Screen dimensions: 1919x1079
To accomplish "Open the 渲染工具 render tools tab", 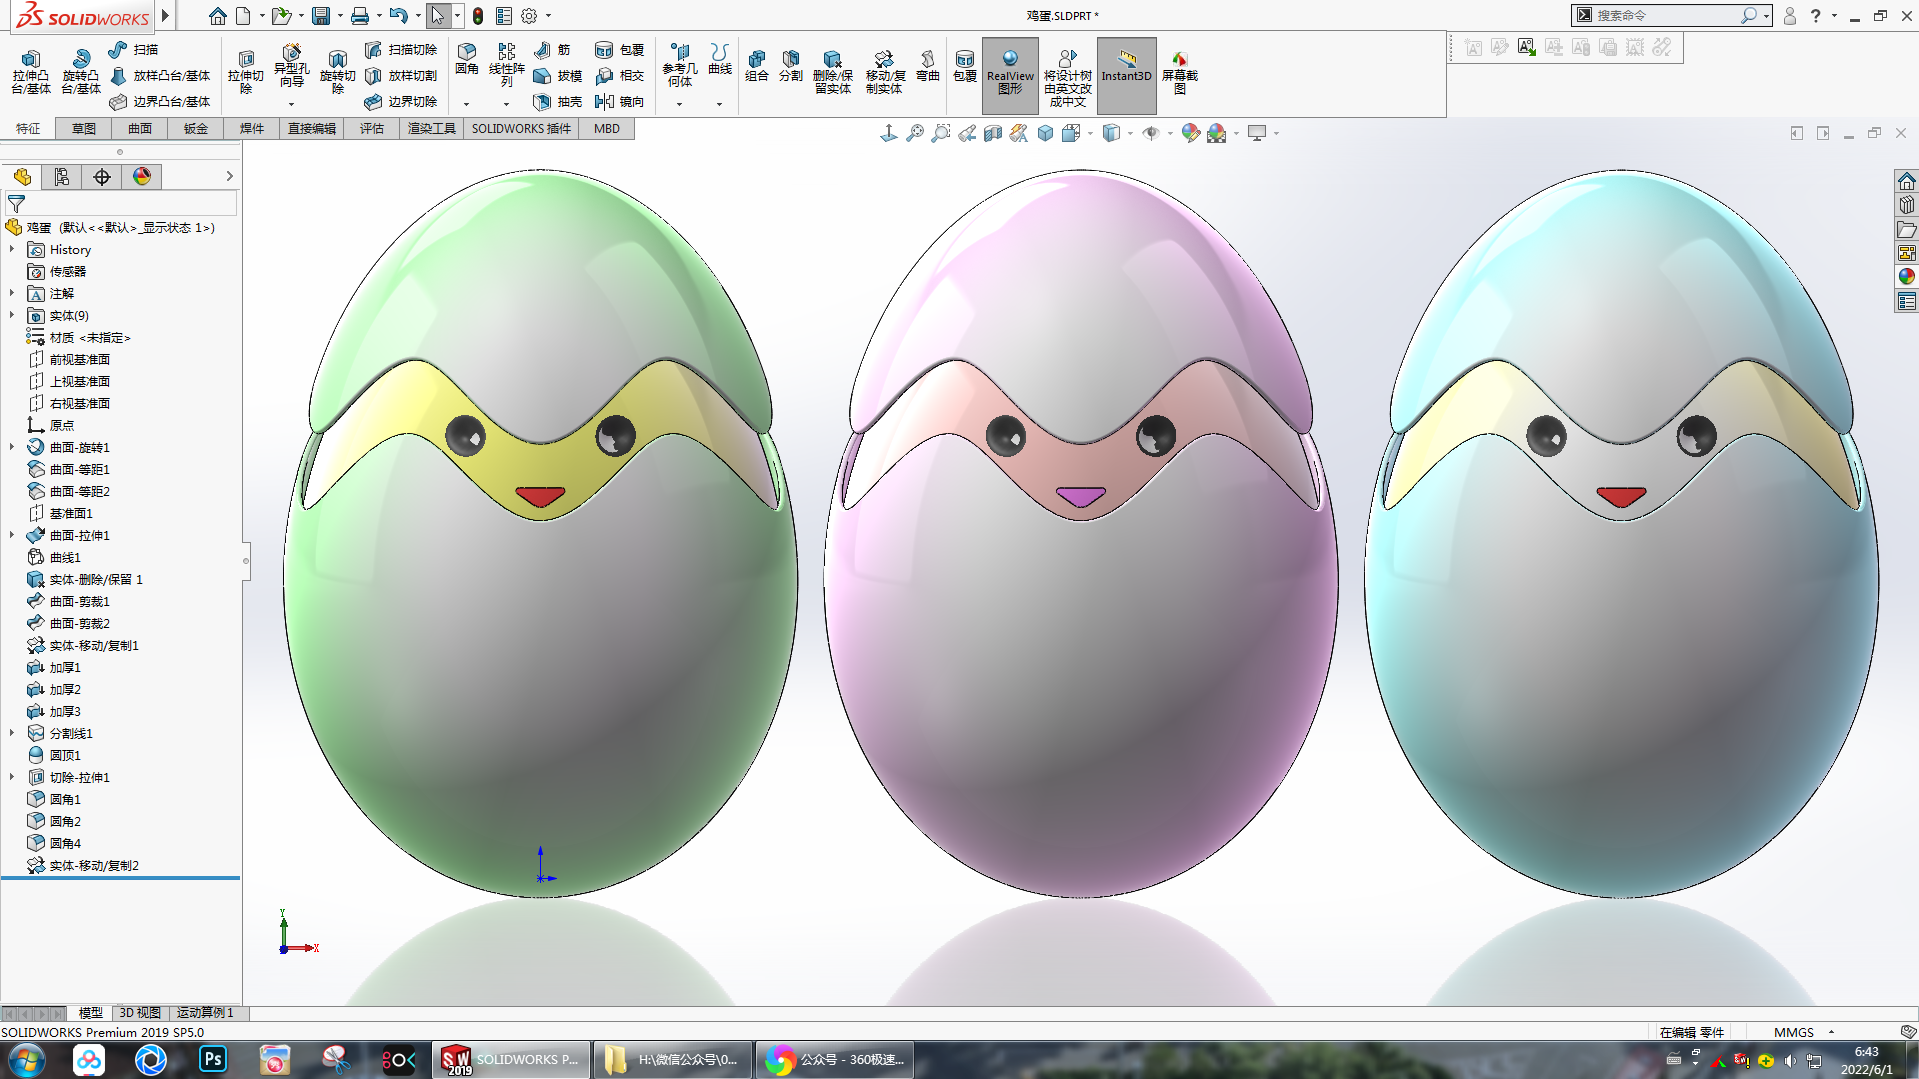I will [431, 129].
